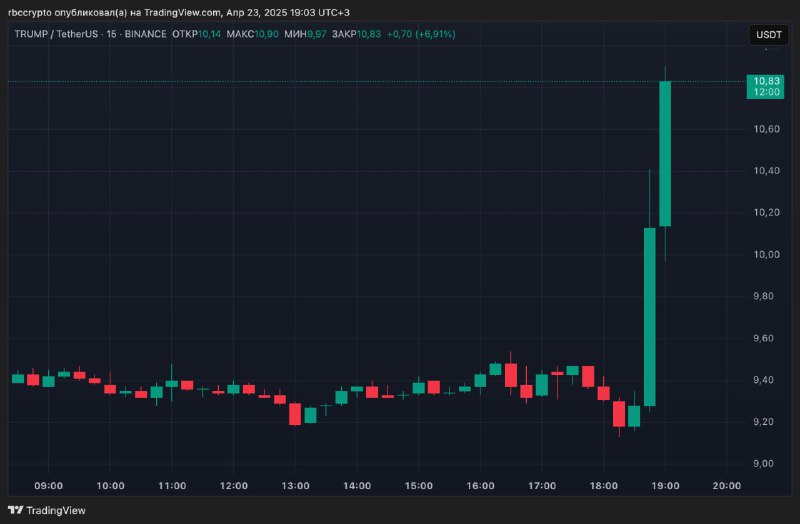The image size is (800, 524).
Task: Select the tall green 19:00 candle
Action: point(665,153)
